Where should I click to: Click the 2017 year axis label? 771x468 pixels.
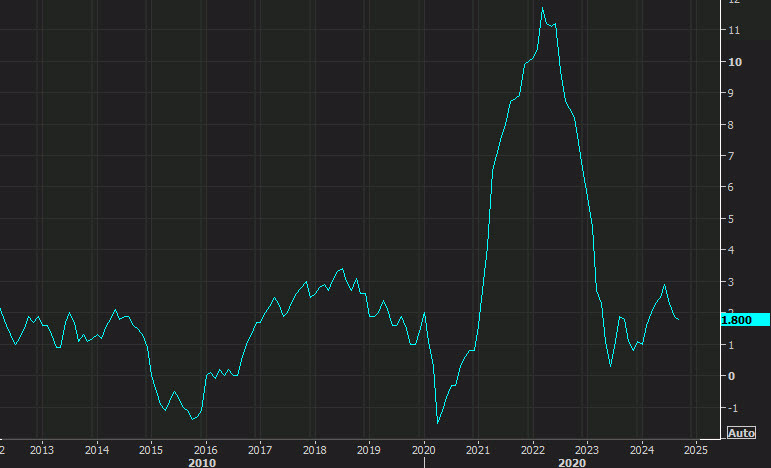260,450
